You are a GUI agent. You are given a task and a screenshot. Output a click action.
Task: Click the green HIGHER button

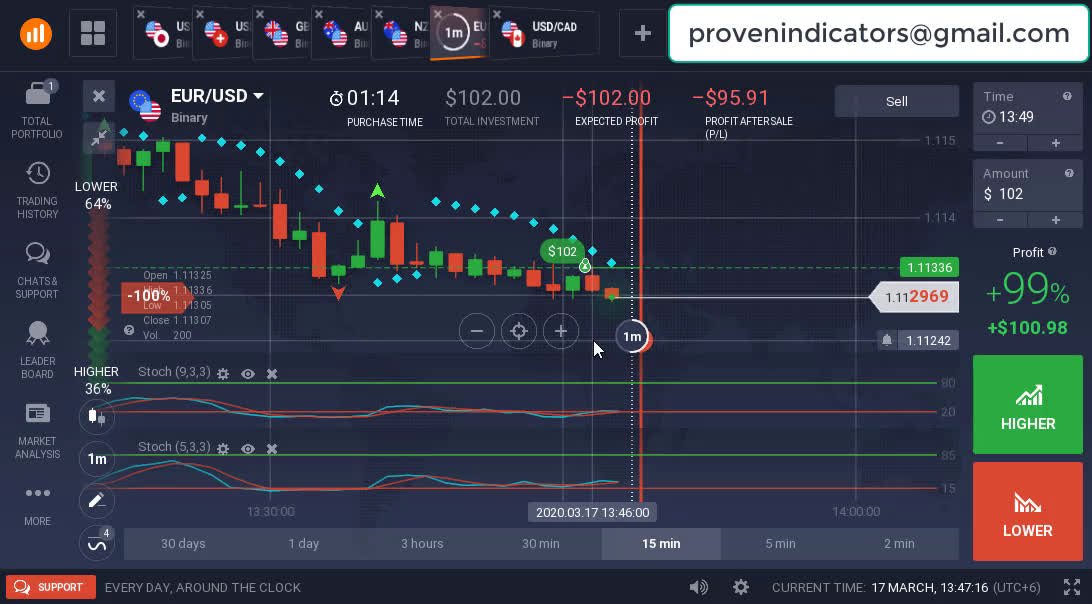[1027, 405]
